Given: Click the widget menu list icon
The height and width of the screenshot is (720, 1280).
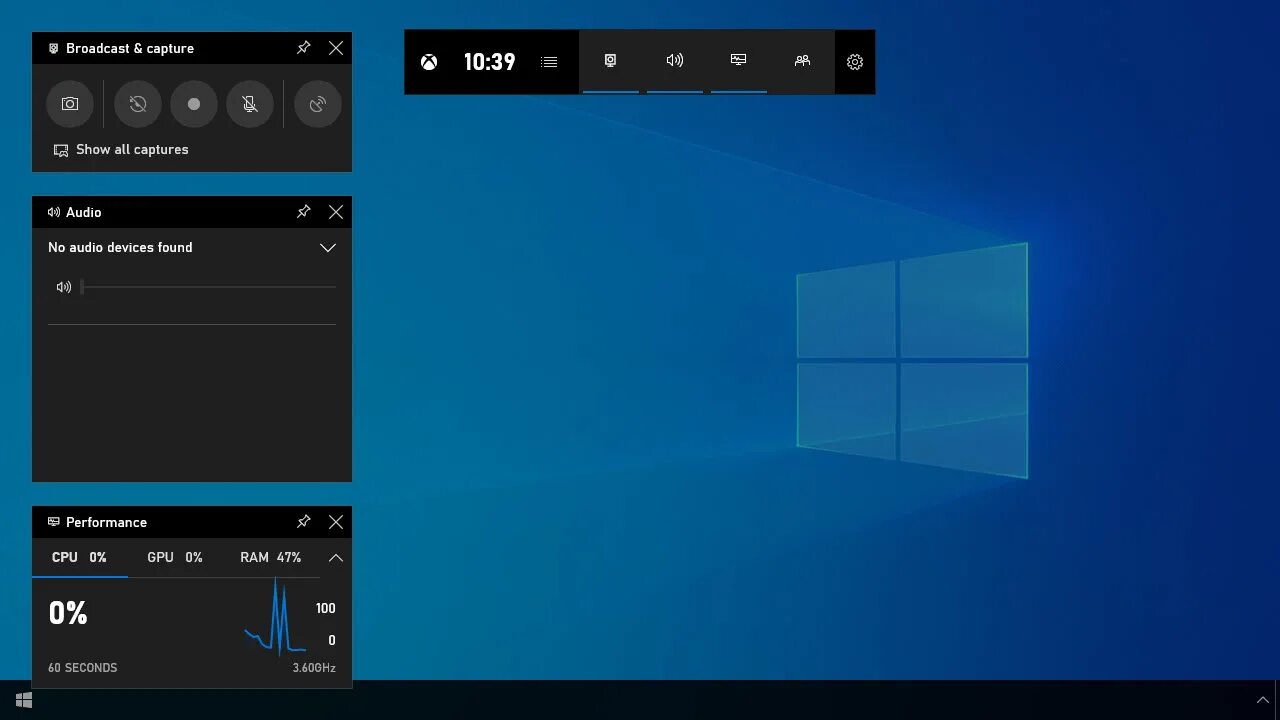Looking at the screenshot, I should [x=548, y=61].
